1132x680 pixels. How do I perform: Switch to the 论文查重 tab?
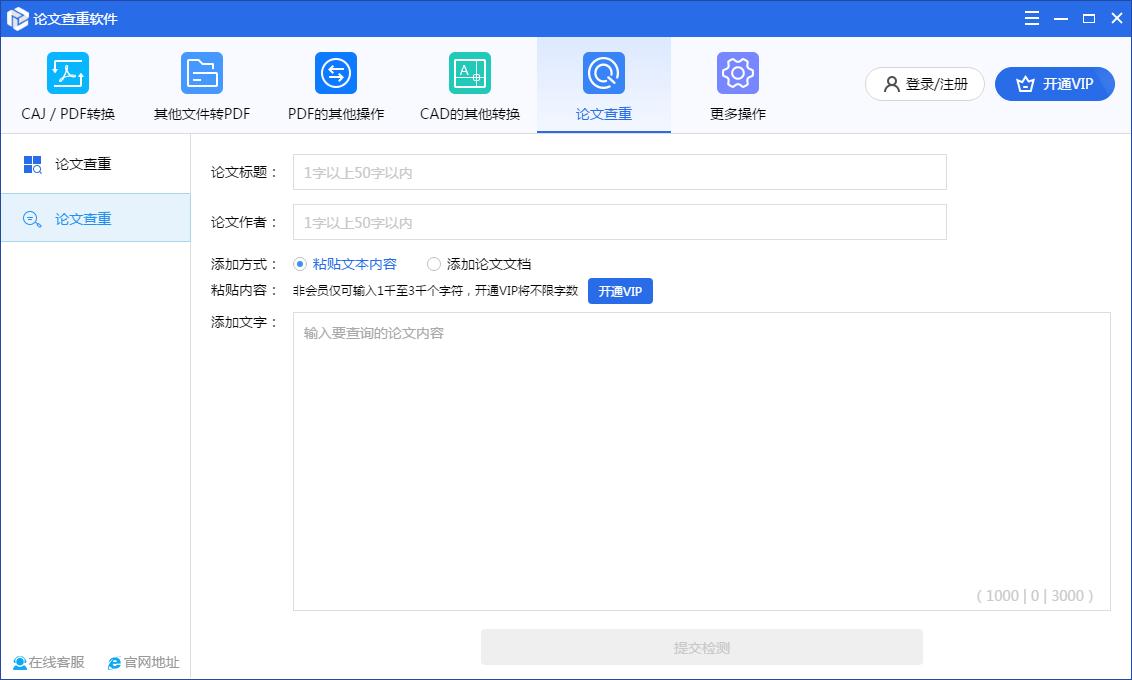[x=604, y=113]
